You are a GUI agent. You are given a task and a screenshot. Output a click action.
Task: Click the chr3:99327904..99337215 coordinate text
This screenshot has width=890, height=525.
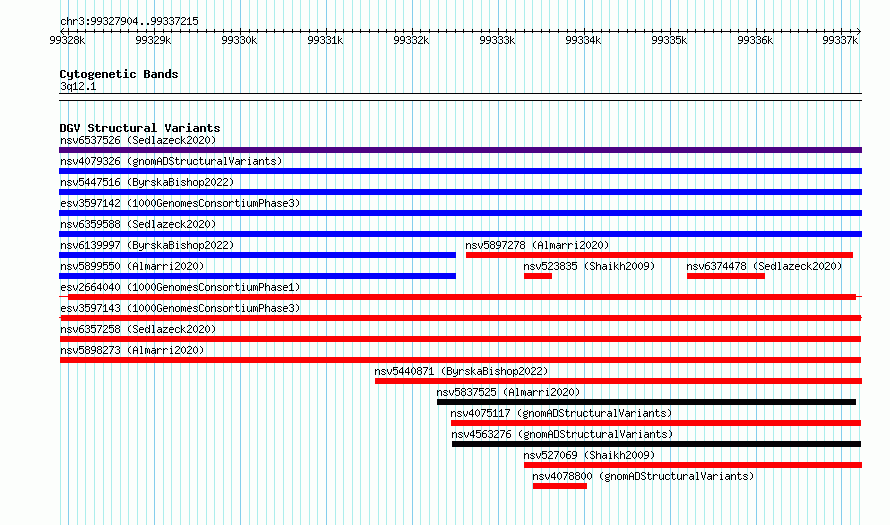(x=129, y=22)
